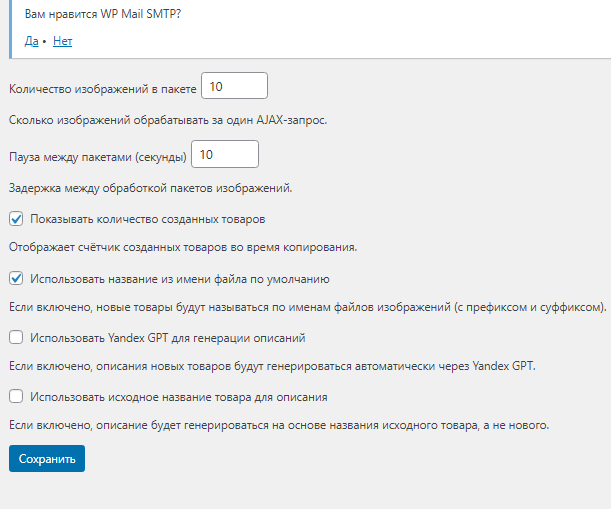Enable the "Использовать Yandex GPT" checkbox
611x509 pixels.
(x=16, y=338)
